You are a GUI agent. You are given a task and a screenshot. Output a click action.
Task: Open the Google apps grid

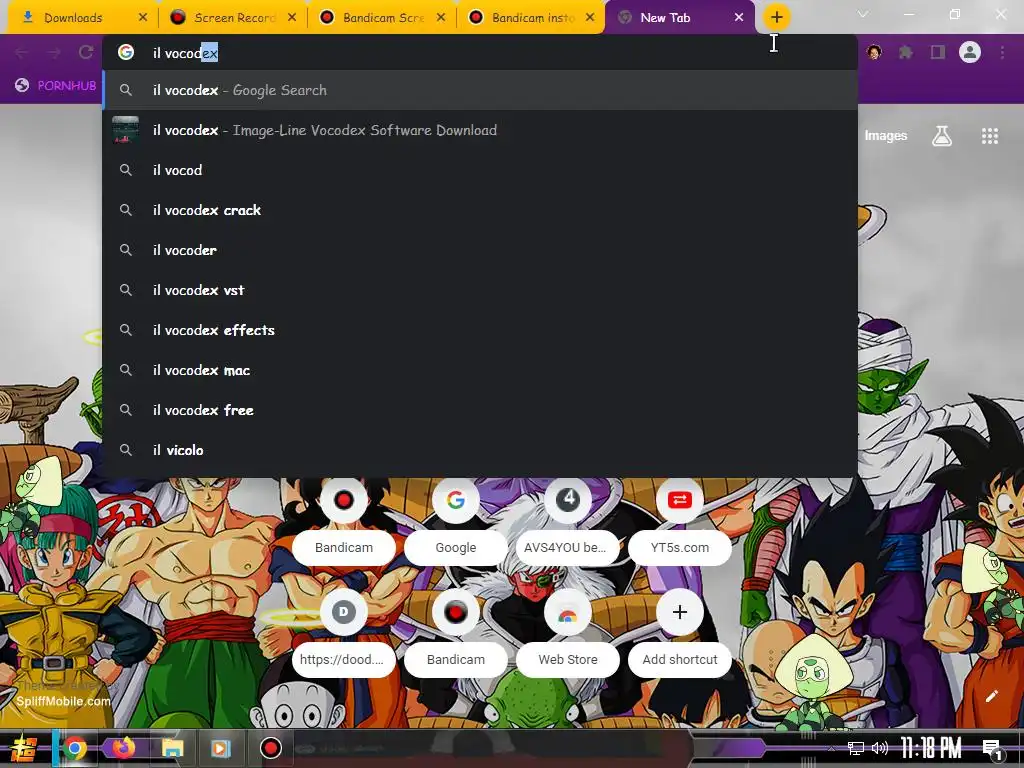coord(990,136)
